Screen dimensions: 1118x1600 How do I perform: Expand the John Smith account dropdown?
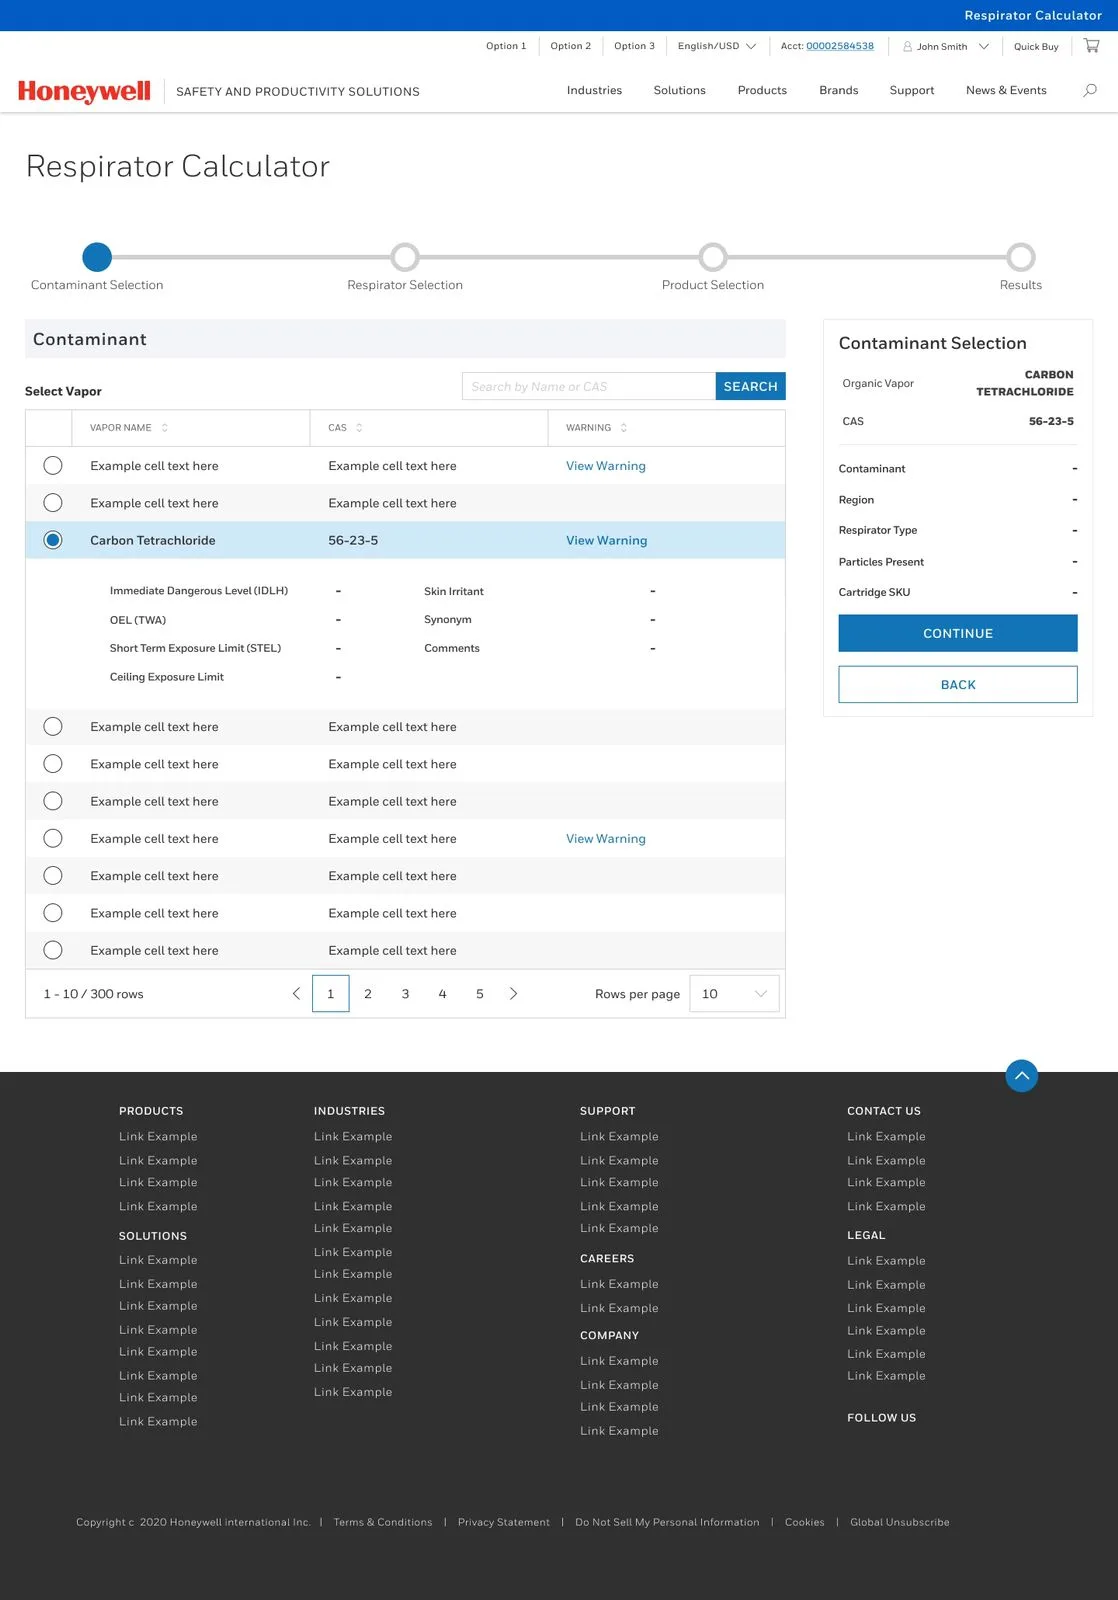tap(984, 46)
